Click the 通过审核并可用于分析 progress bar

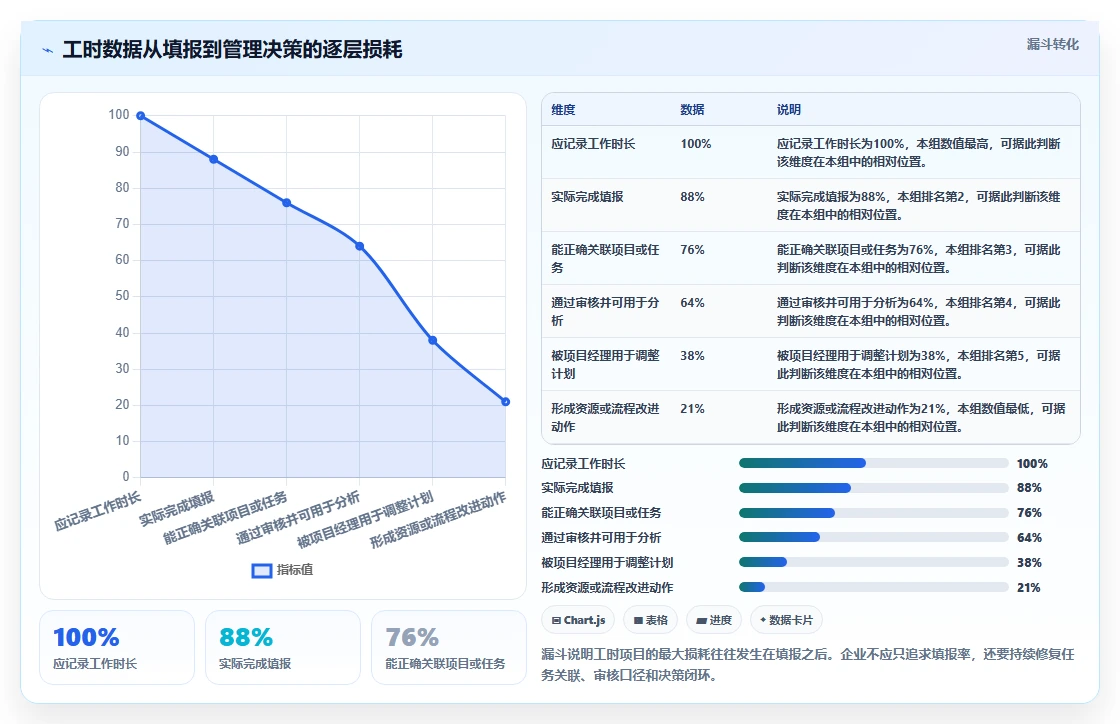pyautogui.click(x=874, y=538)
